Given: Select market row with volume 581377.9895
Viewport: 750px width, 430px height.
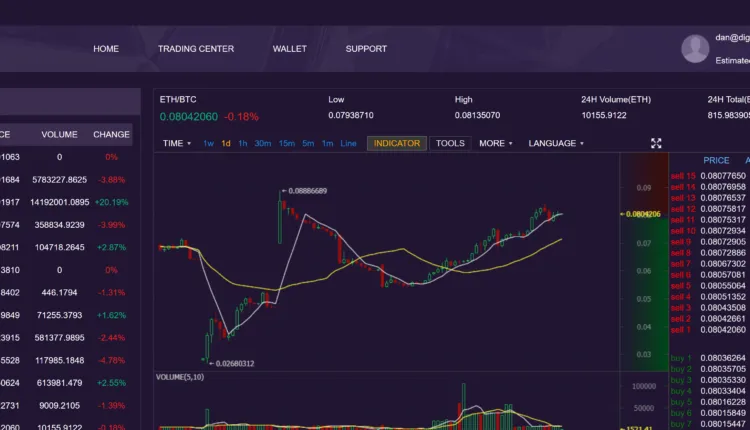Looking at the screenshot, I should tap(66, 337).
